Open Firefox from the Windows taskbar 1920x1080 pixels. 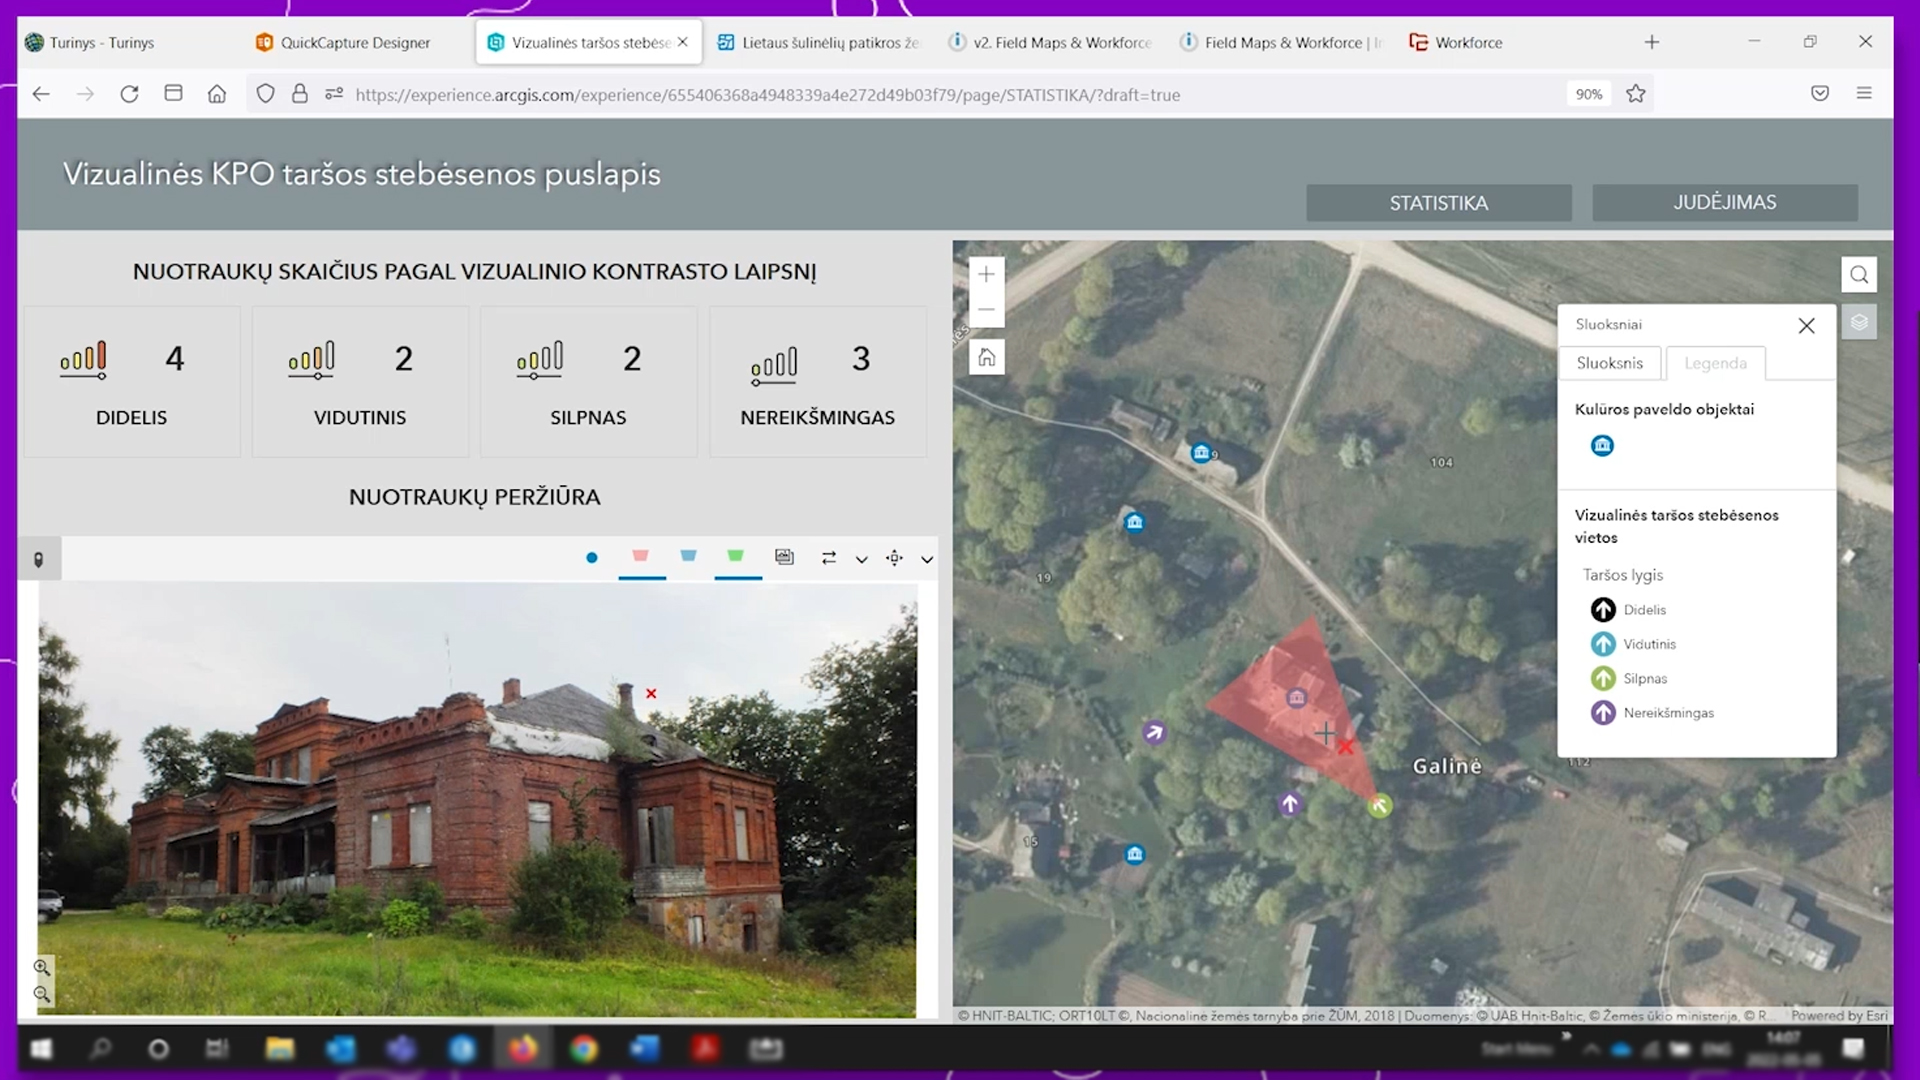(x=522, y=1049)
